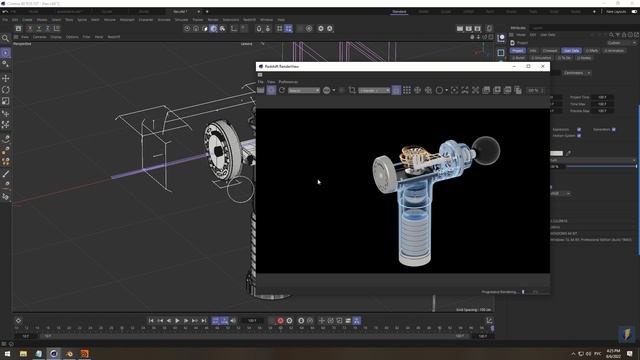Screen dimensions: 640x360
Task: Select the Move tool in left toolbar
Action: (x=6, y=78)
